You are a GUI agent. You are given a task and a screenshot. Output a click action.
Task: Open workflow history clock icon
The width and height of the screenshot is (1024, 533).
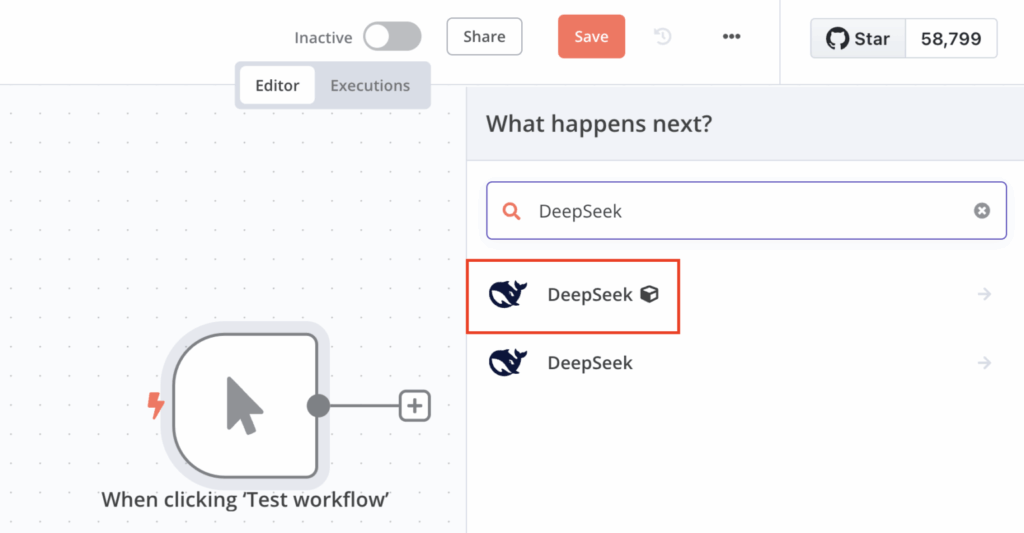click(x=663, y=37)
